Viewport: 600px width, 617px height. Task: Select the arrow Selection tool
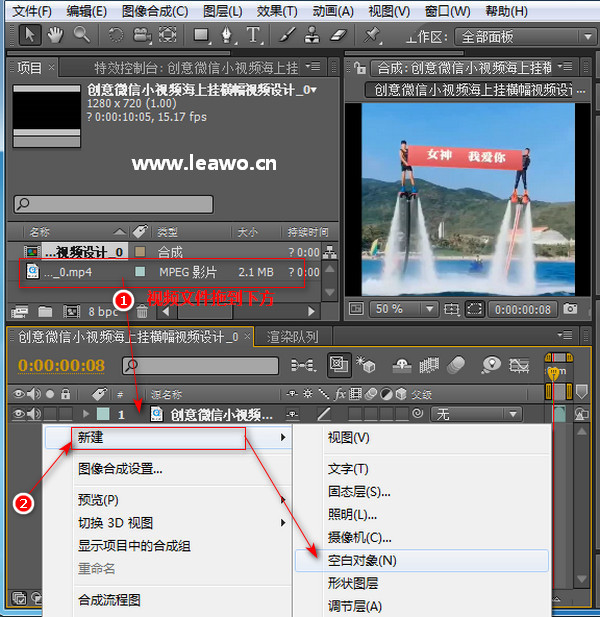click(30, 35)
